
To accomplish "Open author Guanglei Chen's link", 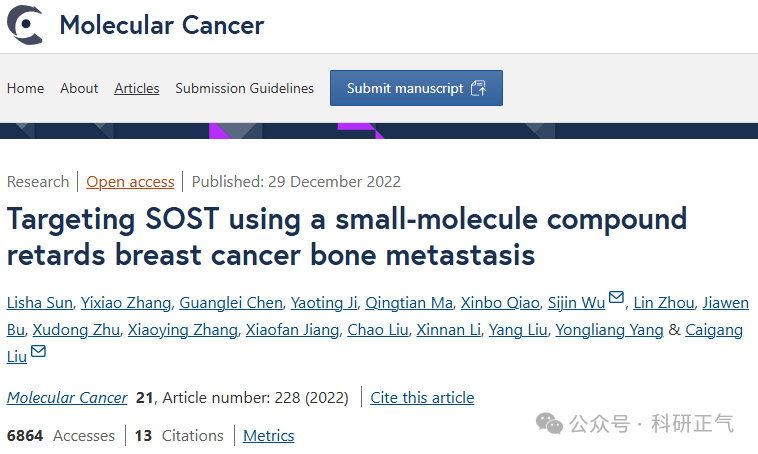I will 231,303.
